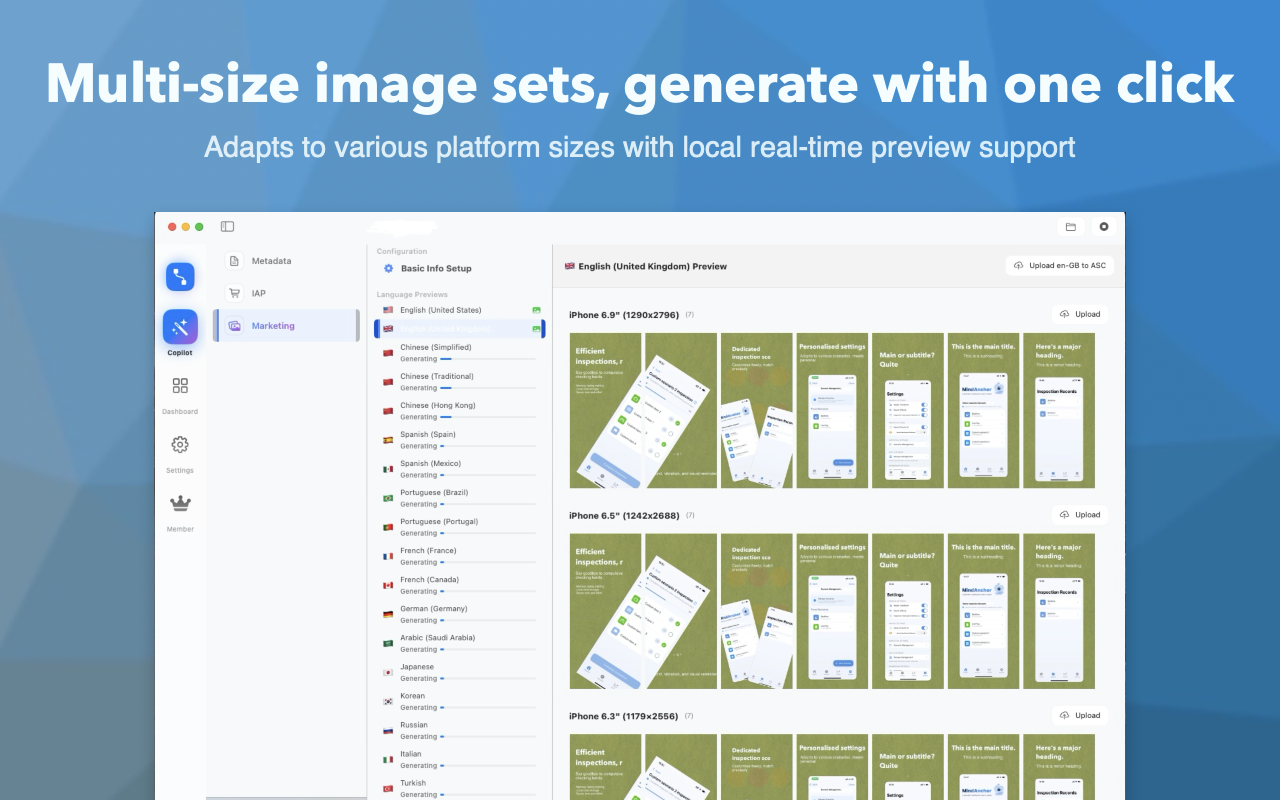Screen dimensions: 1280x800
Task: Open the Dashboard grid icon
Action: click(x=180, y=385)
